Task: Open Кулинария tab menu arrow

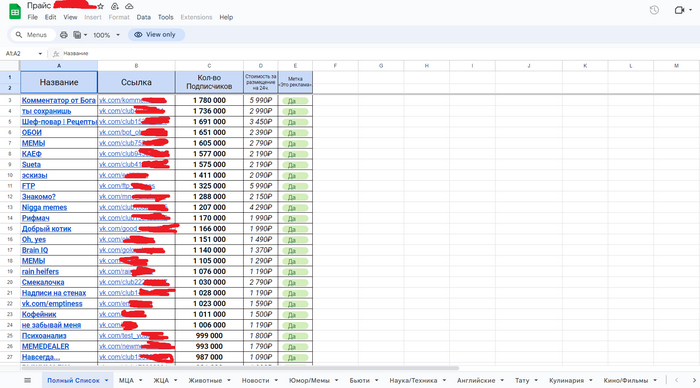Action: point(591,380)
